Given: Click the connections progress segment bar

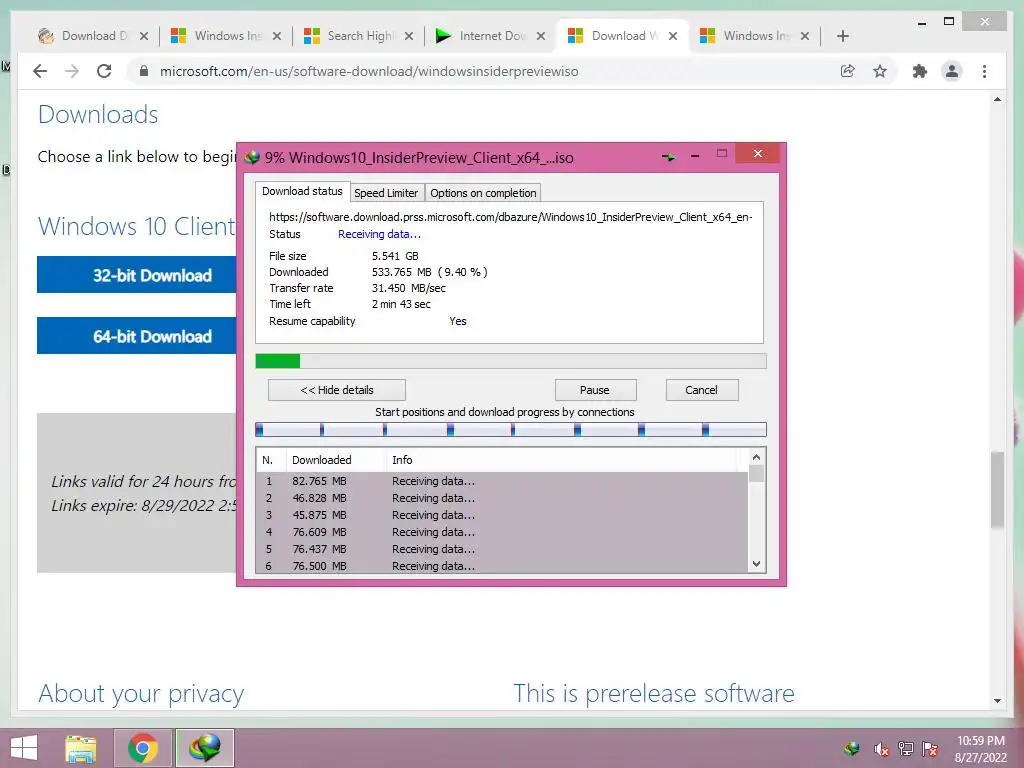Looking at the screenshot, I should coord(511,430).
